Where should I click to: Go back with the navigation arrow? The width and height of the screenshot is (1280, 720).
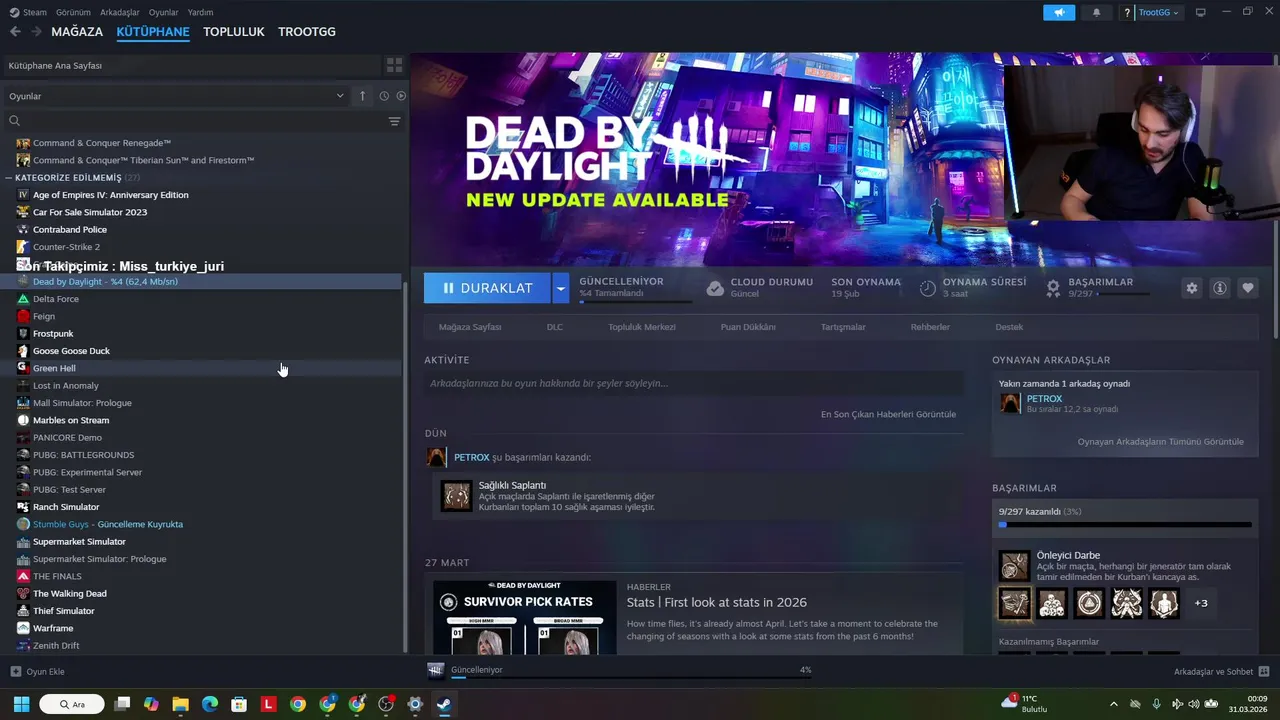15,32
